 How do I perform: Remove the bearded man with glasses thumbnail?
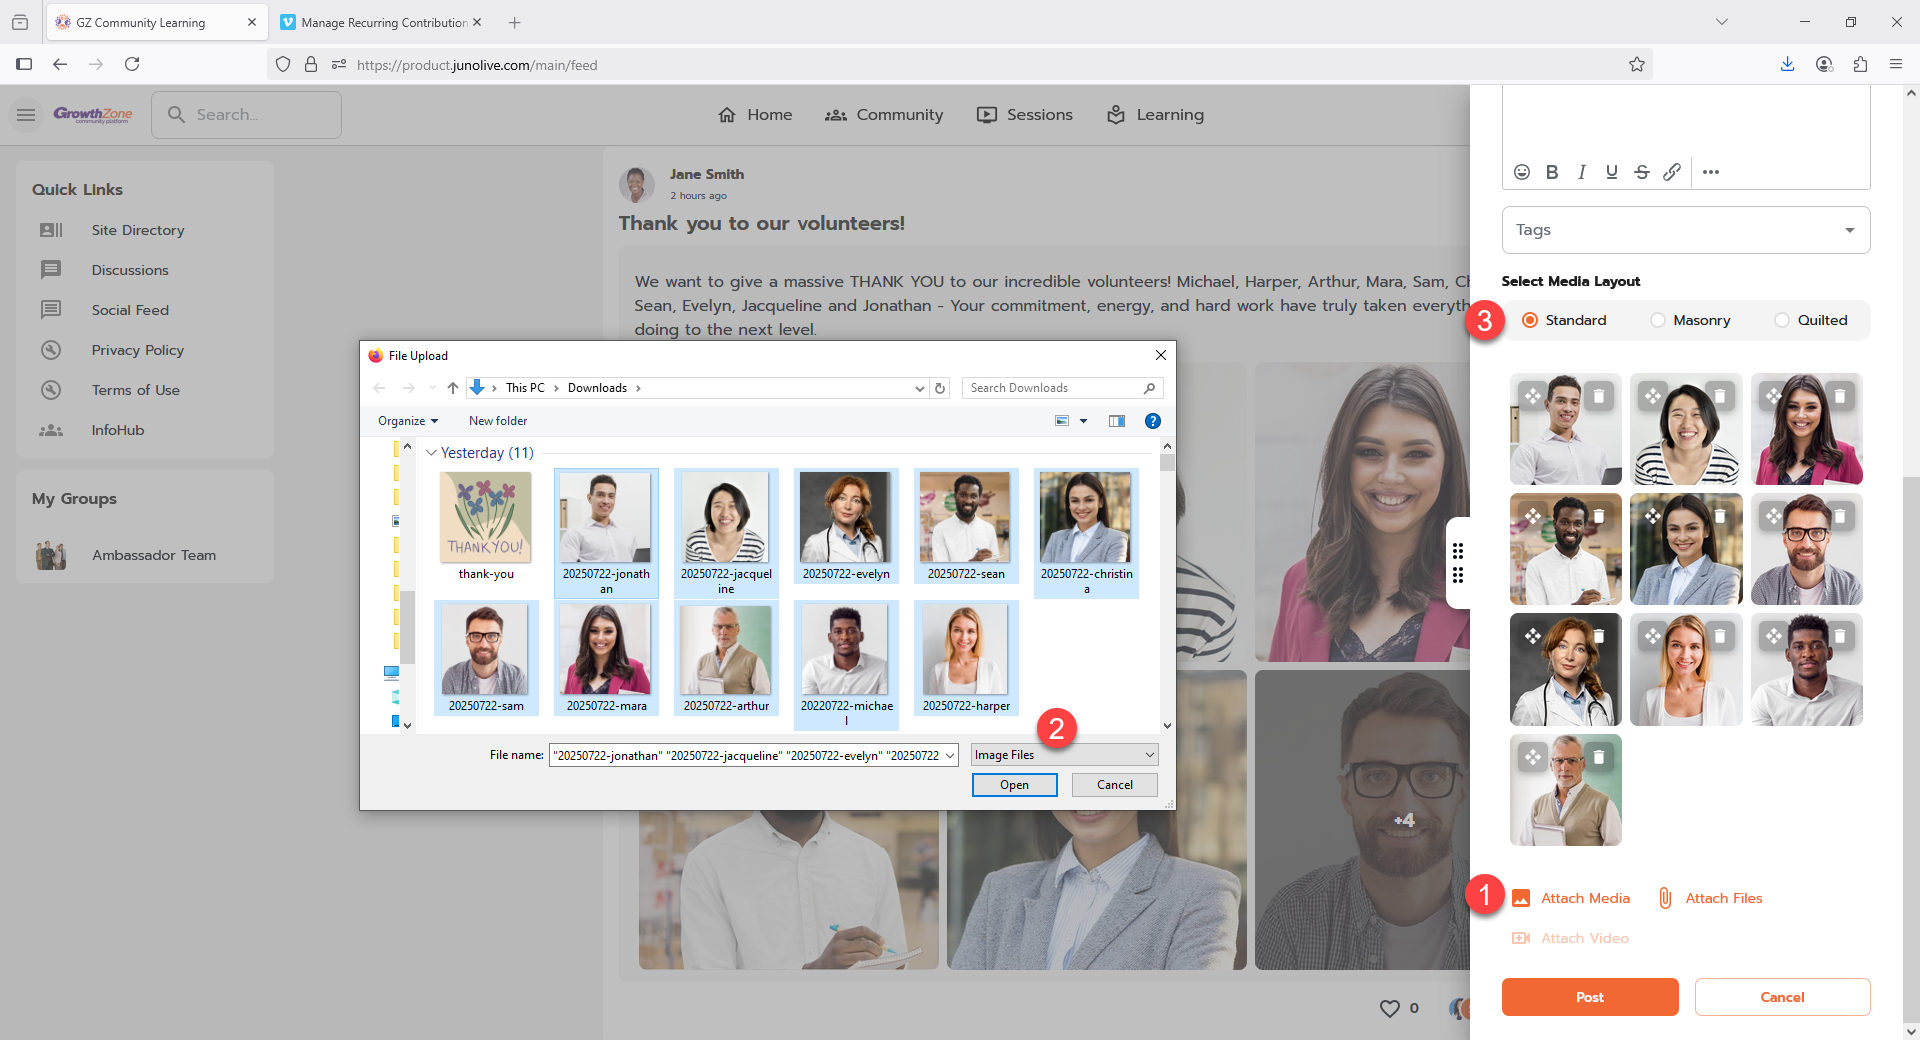(1840, 516)
